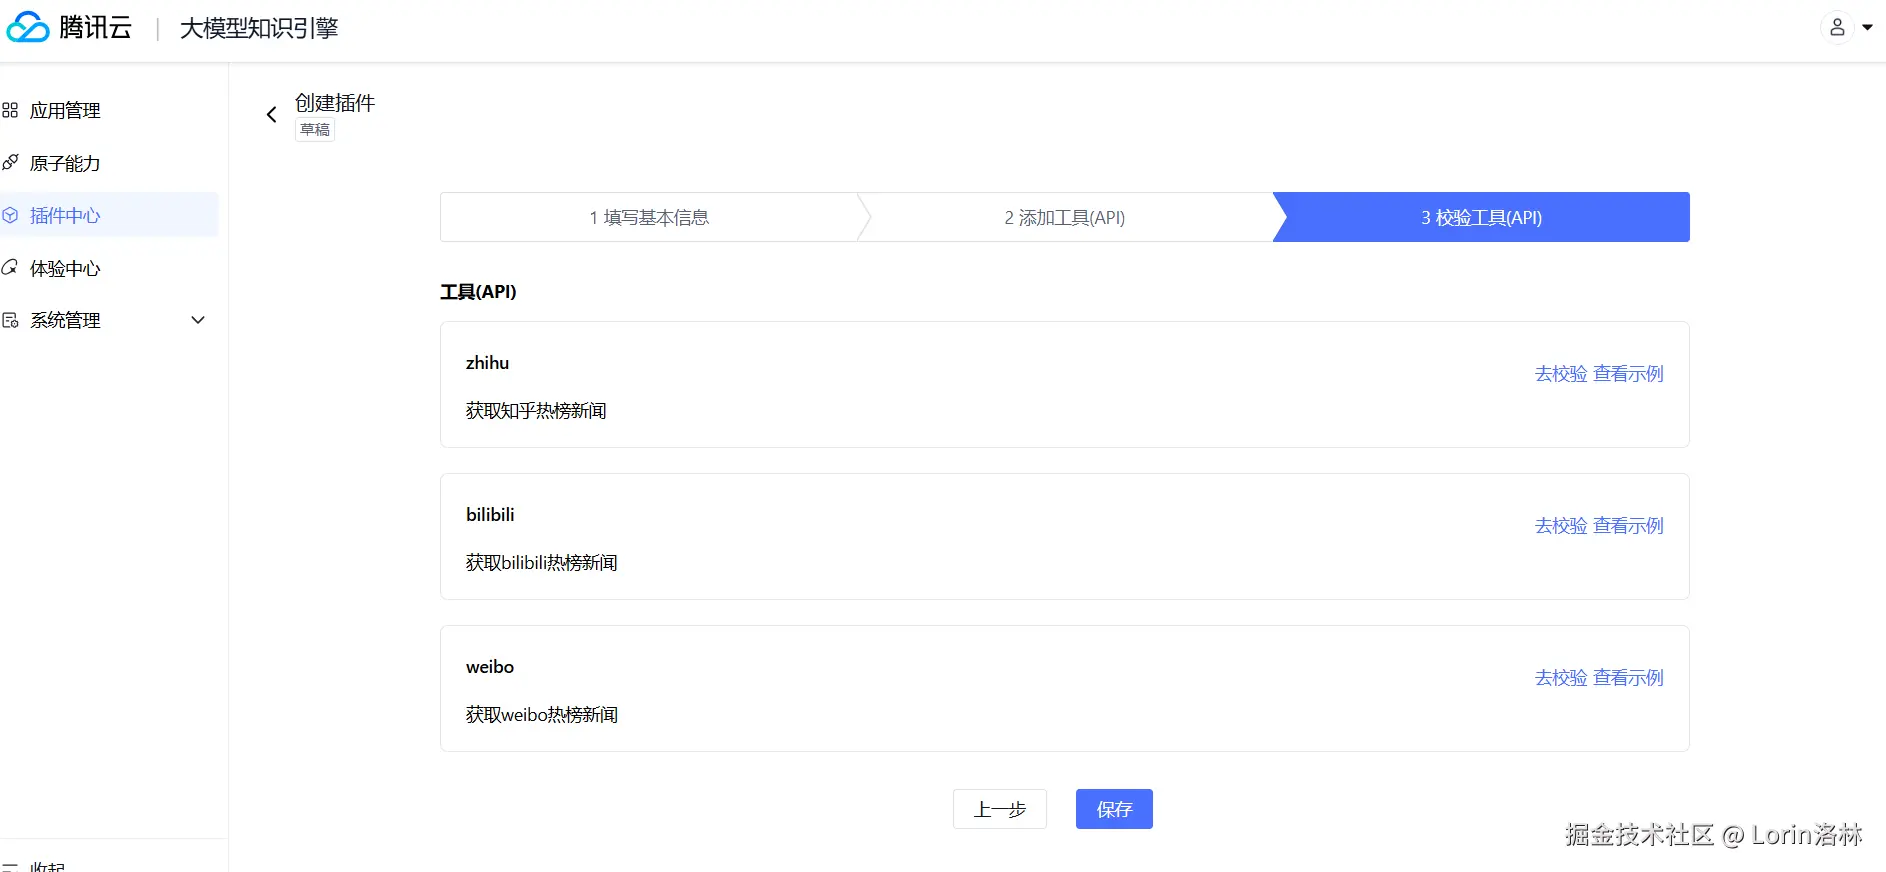Screen dimensions: 1886x872
Task: Click the Tencent Cloud logo
Action: (x=69, y=27)
